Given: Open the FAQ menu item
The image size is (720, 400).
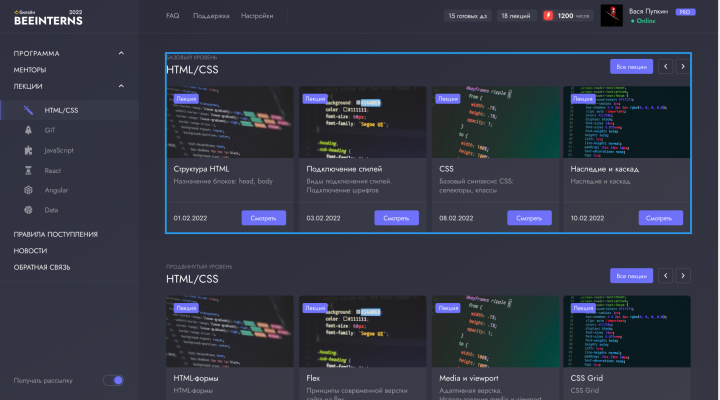Looking at the screenshot, I should point(173,16).
